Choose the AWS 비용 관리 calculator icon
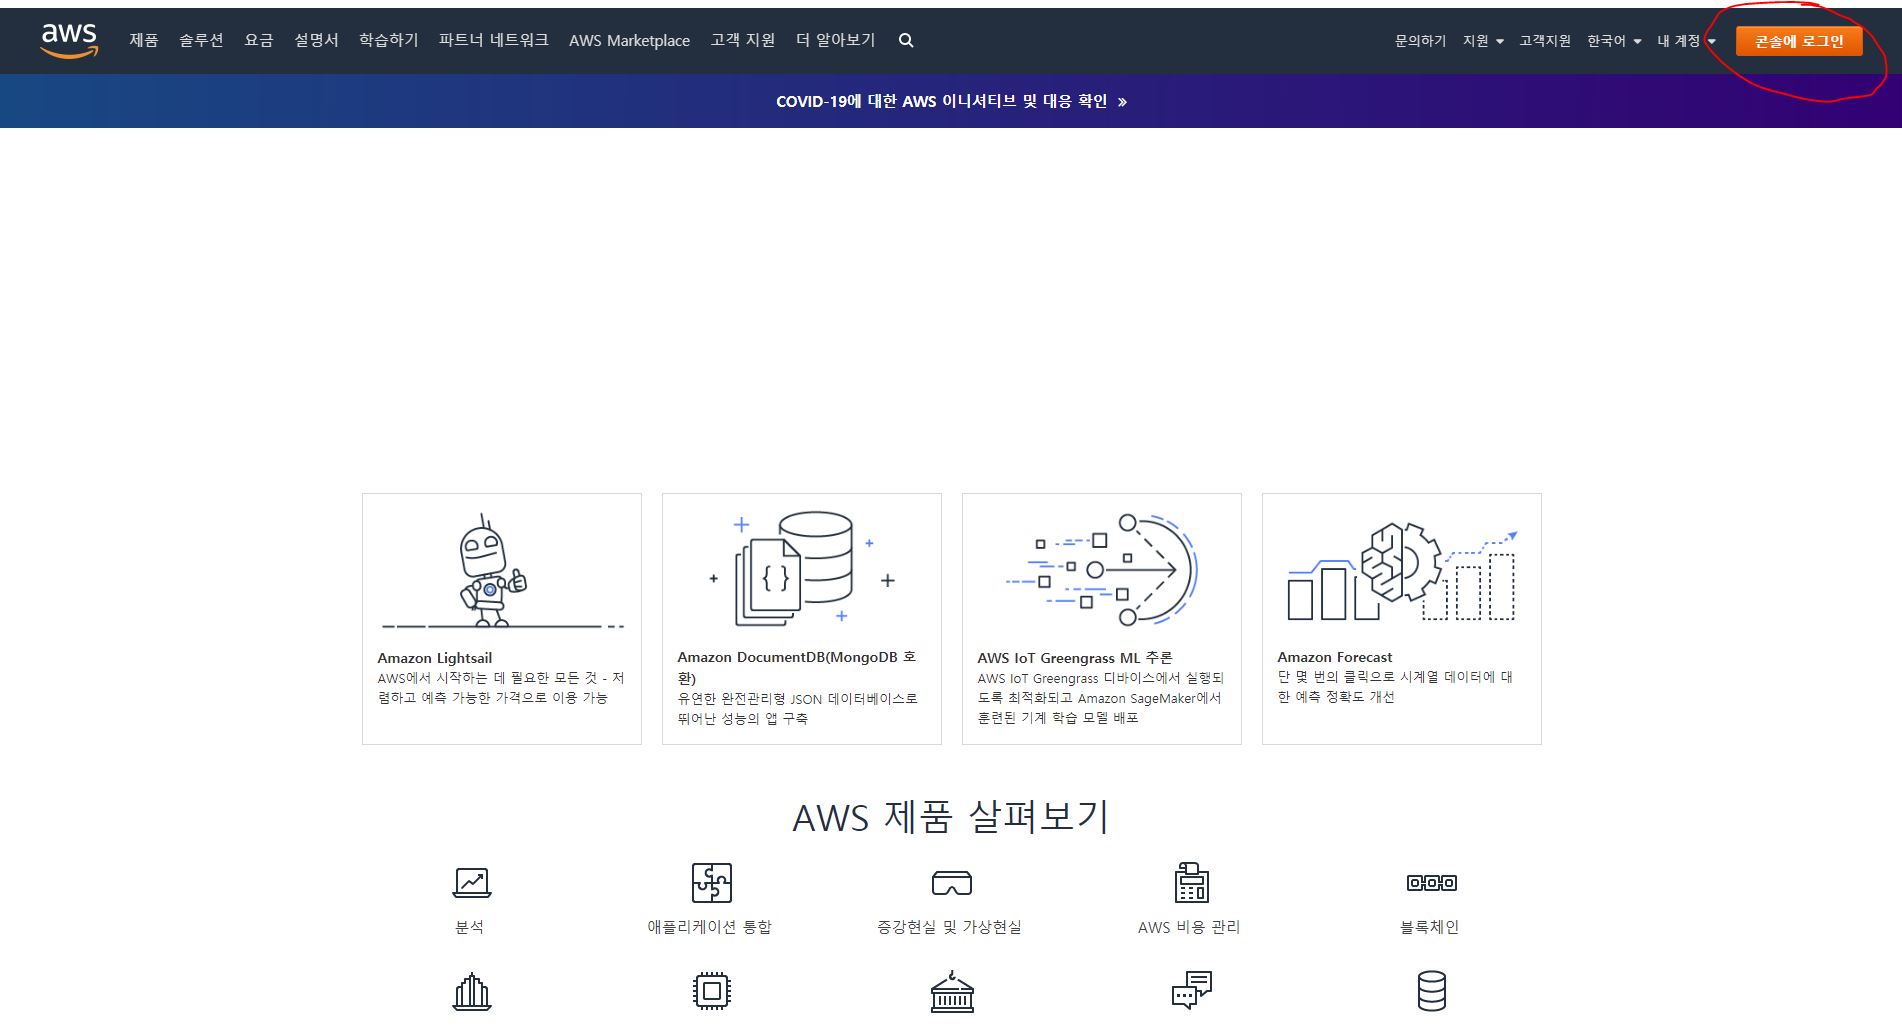The image size is (1902, 1027). (x=1190, y=882)
